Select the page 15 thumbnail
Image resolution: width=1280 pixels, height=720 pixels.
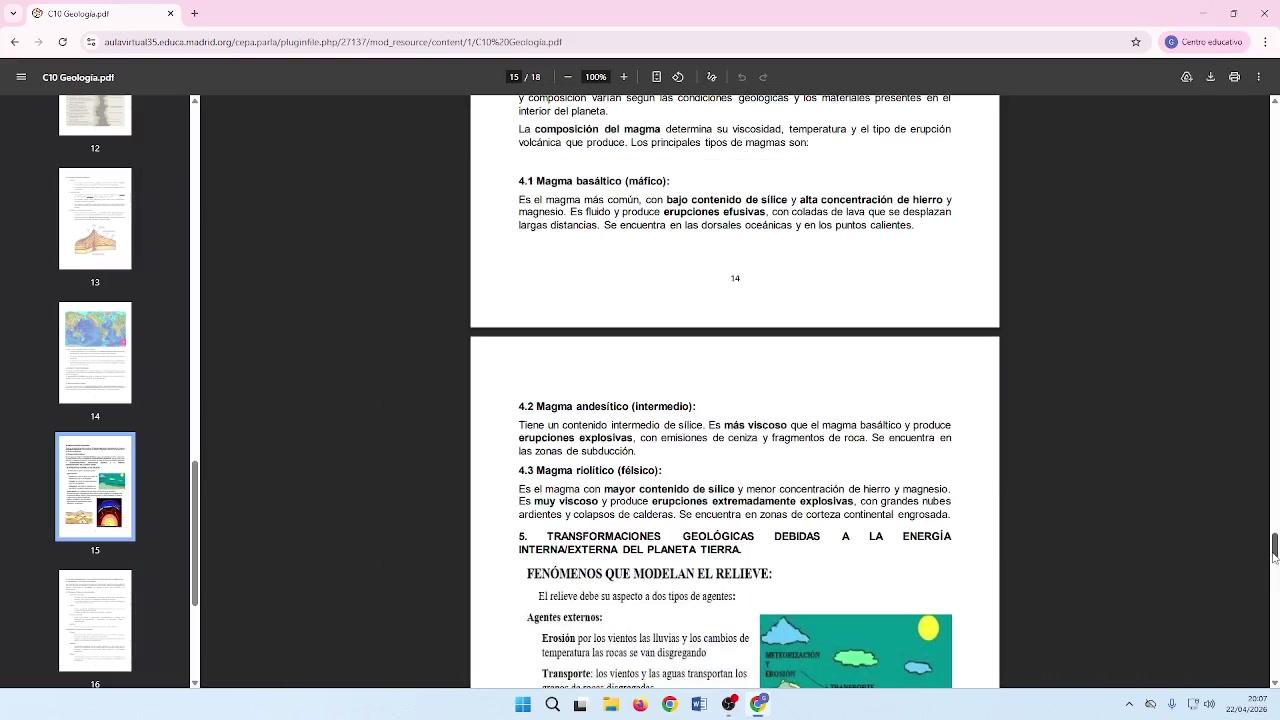pos(95,487)
